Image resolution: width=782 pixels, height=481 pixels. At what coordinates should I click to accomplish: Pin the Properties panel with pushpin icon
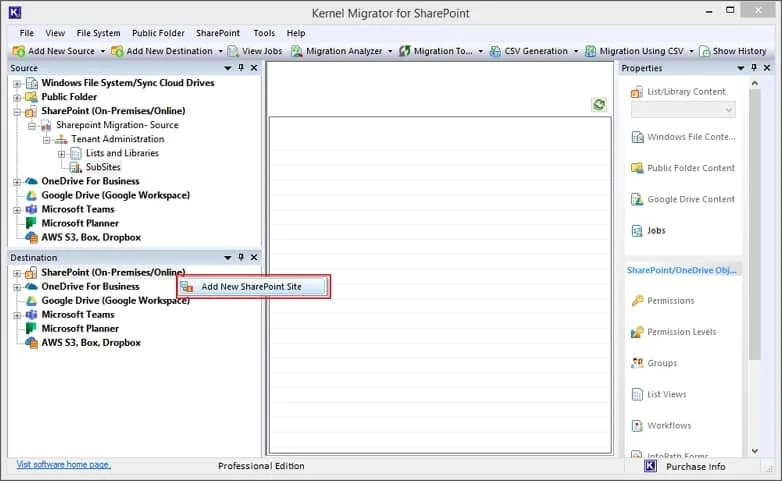pyautogui.click(x=754, y=67)
